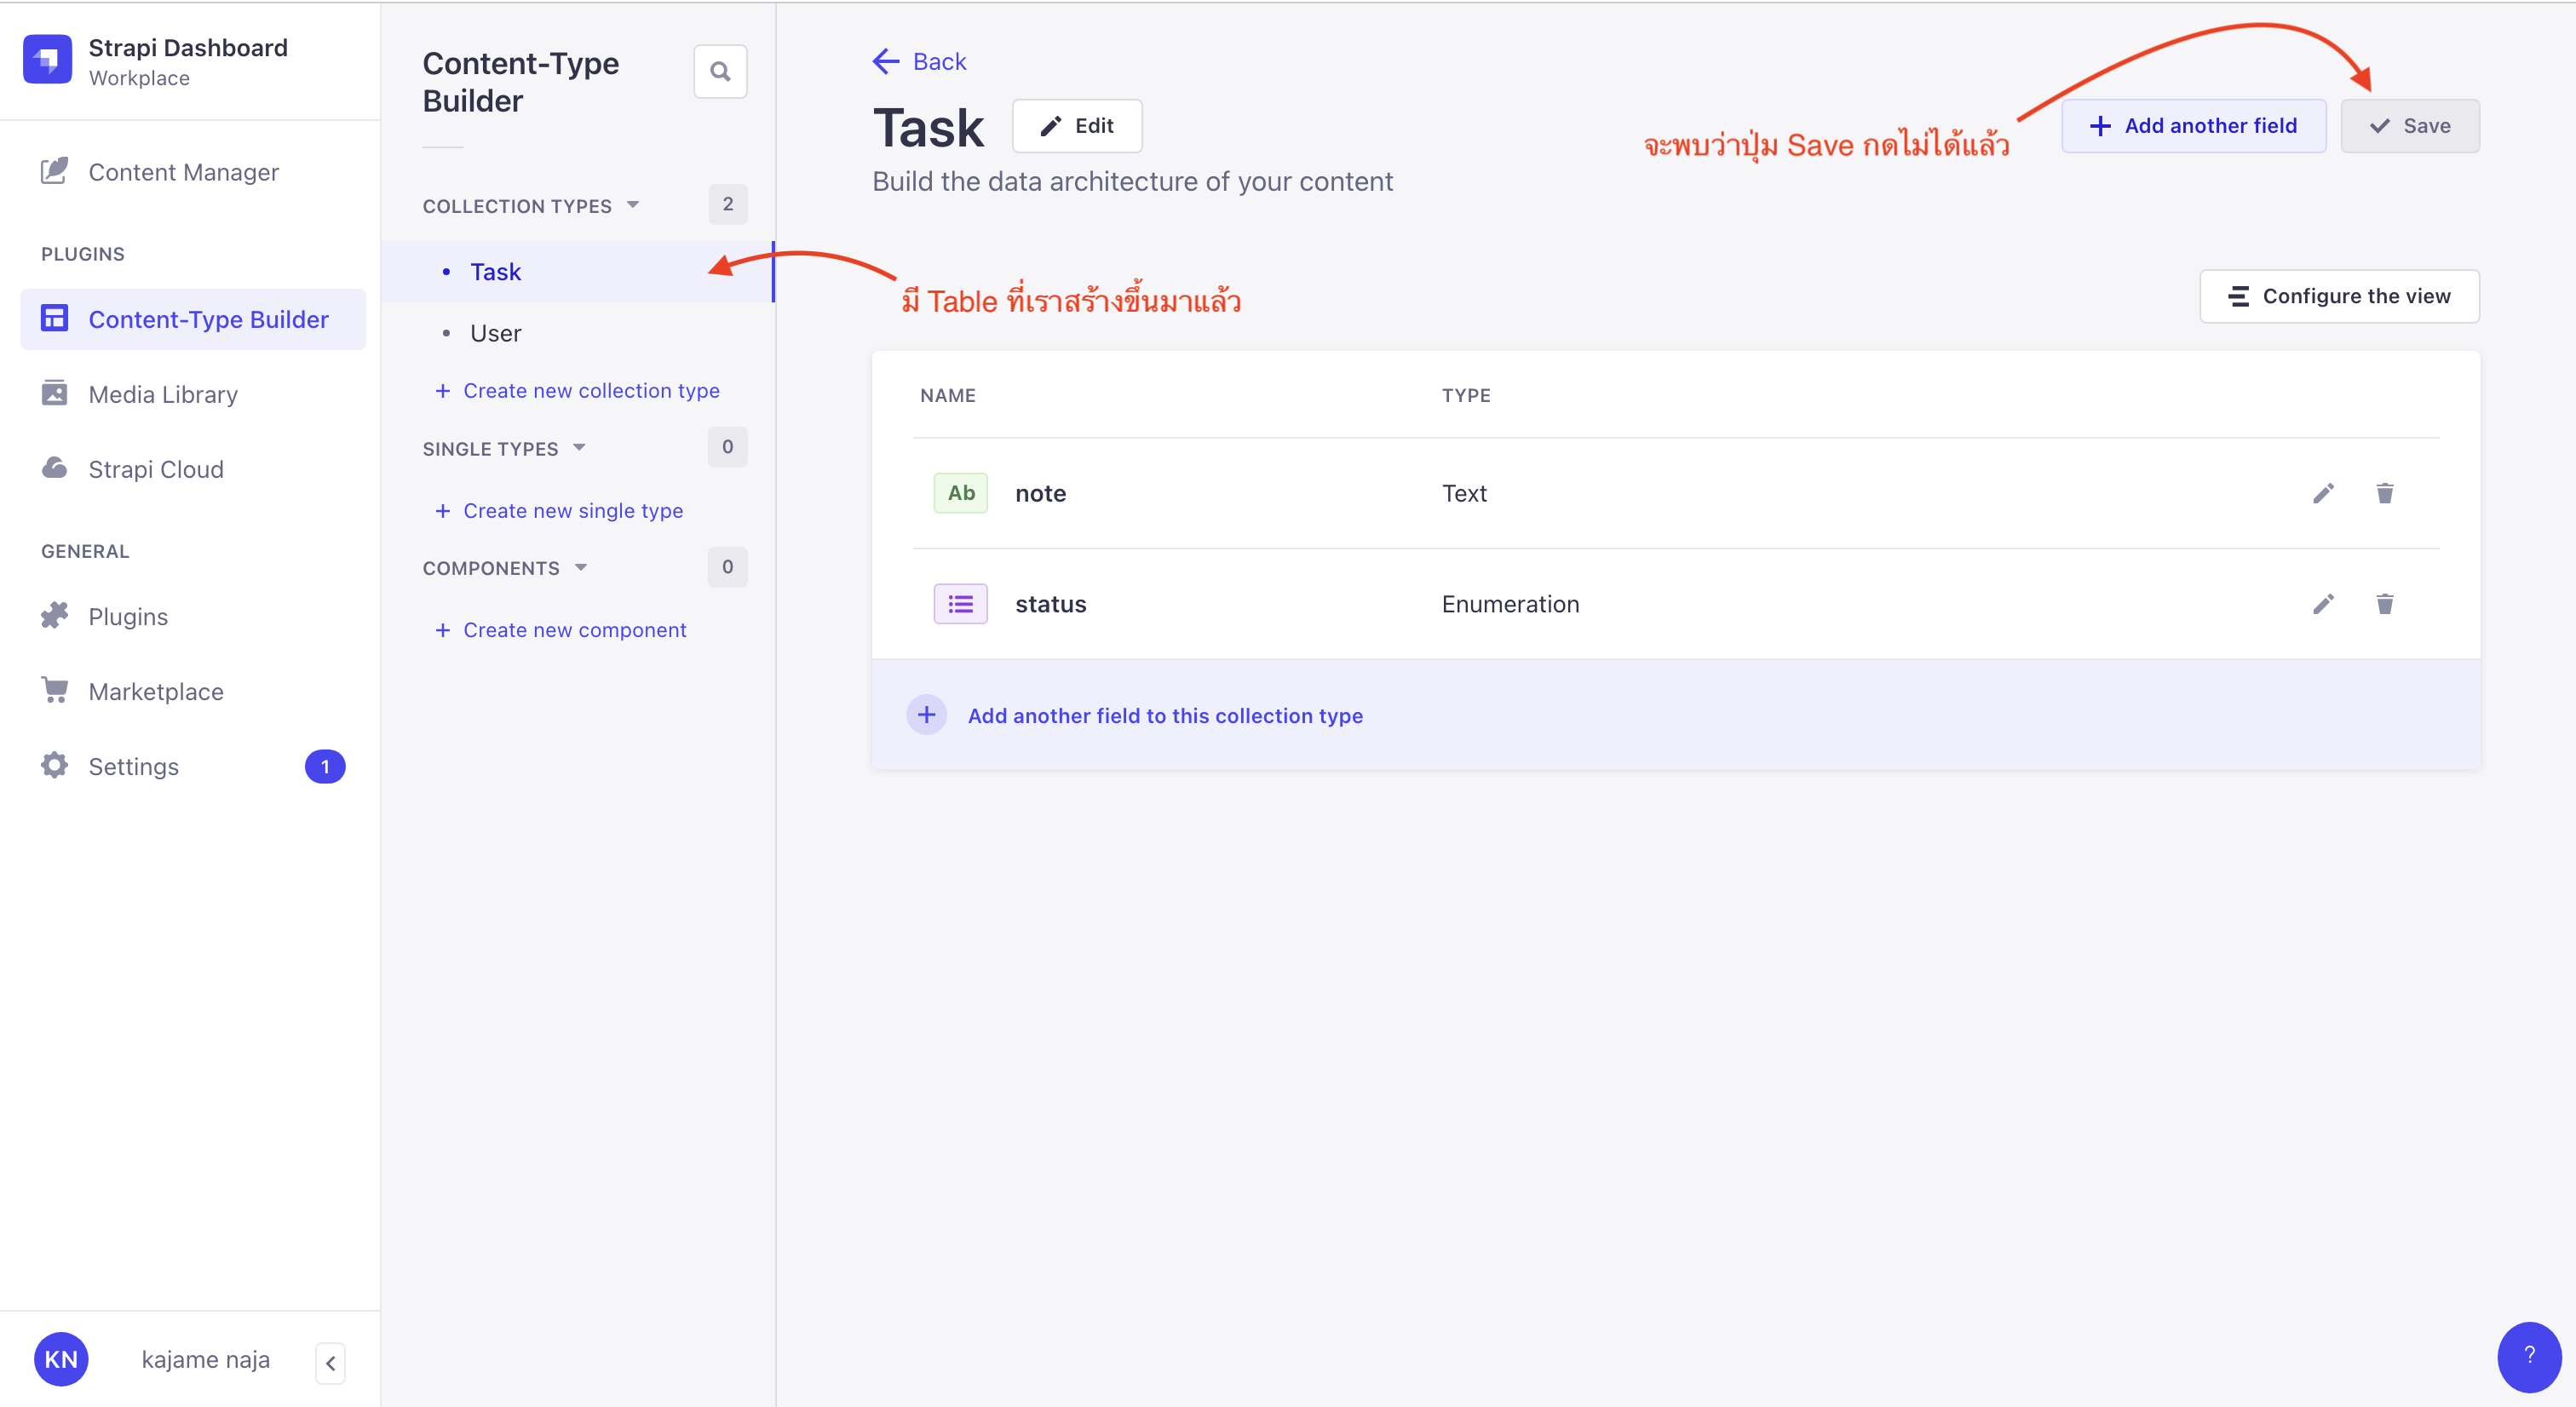Open the help question mark button
Viewport: 2576px width, 1407px height.
(x=2529, y=1356)
